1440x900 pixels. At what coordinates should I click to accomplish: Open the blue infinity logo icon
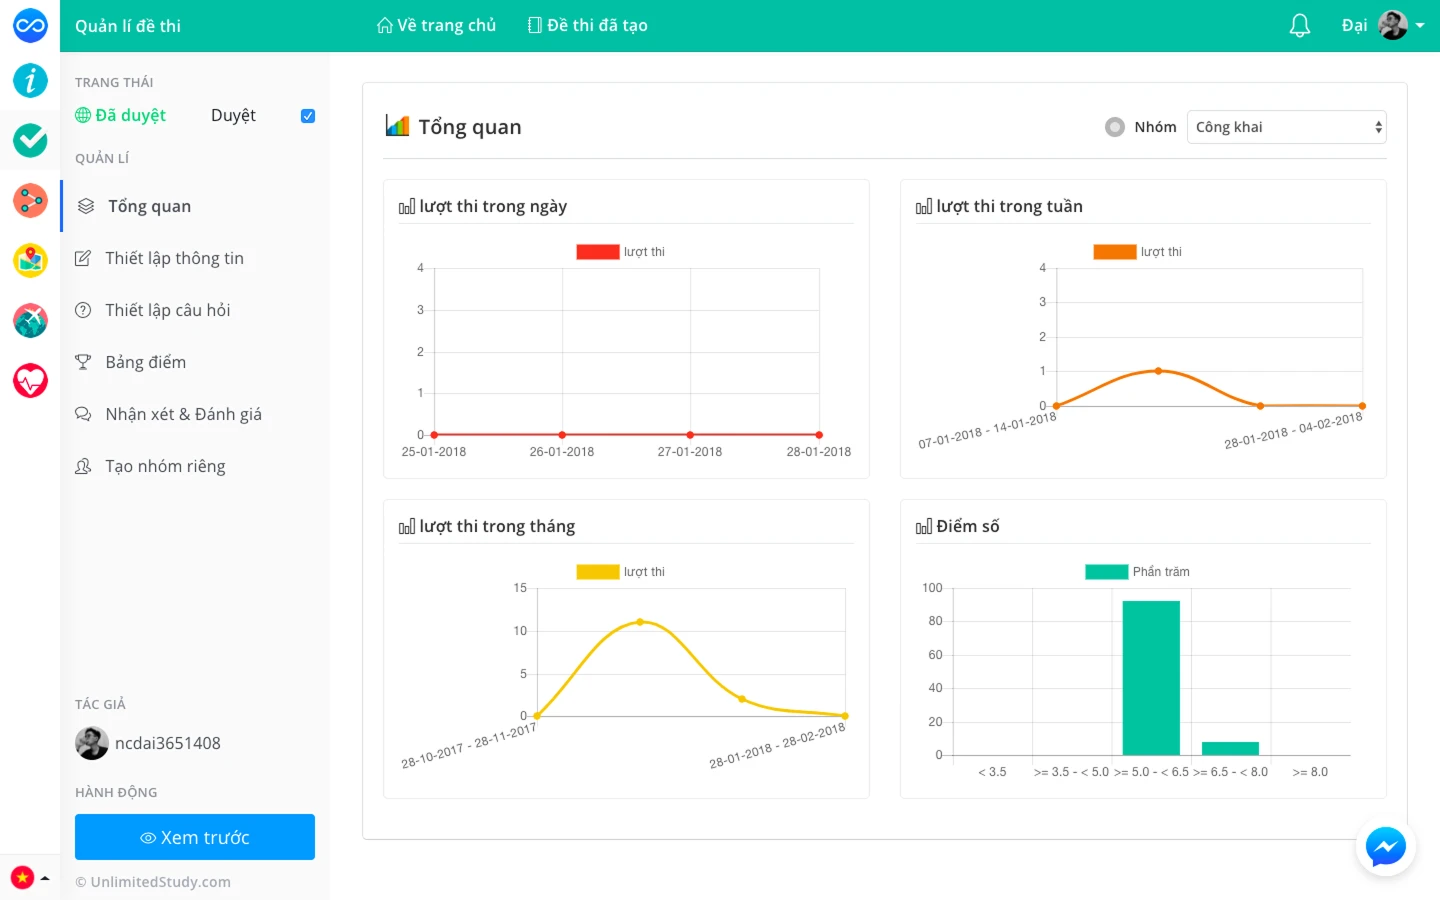coord(30,26)
